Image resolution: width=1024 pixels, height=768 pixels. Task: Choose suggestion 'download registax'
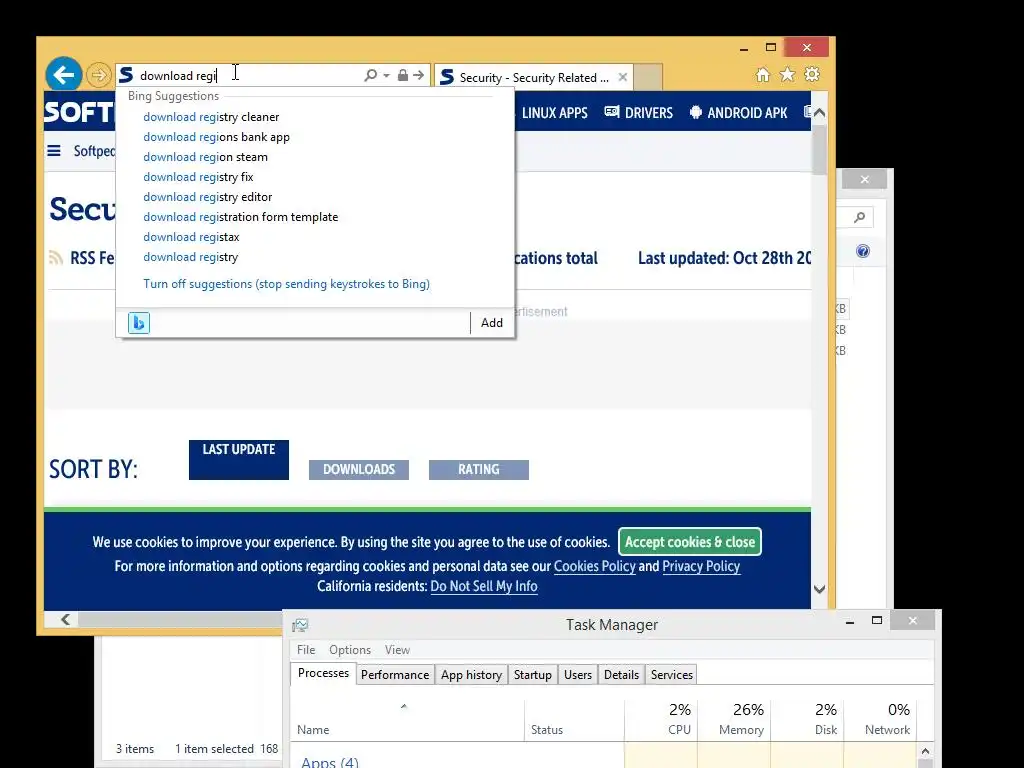click(191, 237)
